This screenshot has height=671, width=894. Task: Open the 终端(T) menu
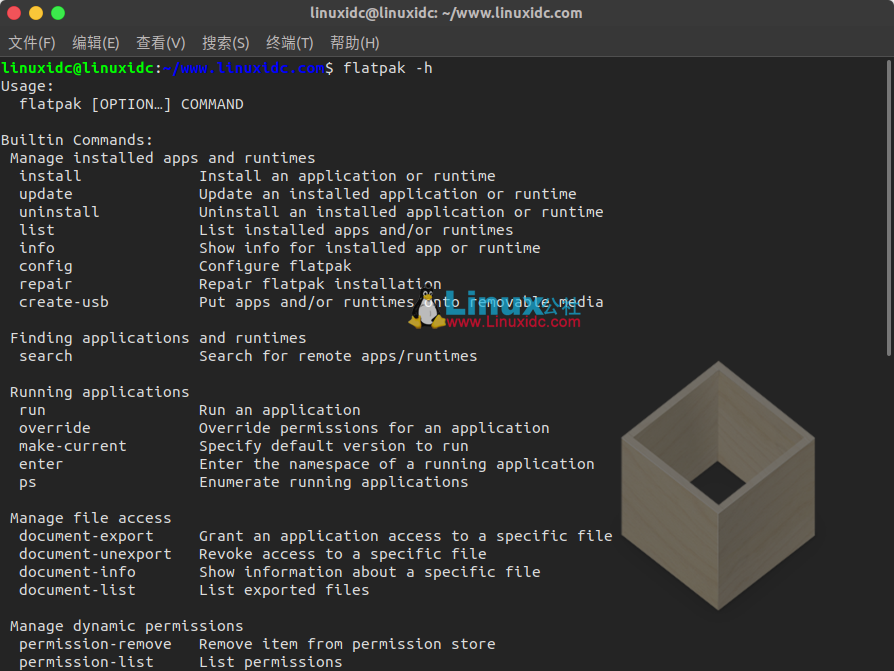[290, 43]
